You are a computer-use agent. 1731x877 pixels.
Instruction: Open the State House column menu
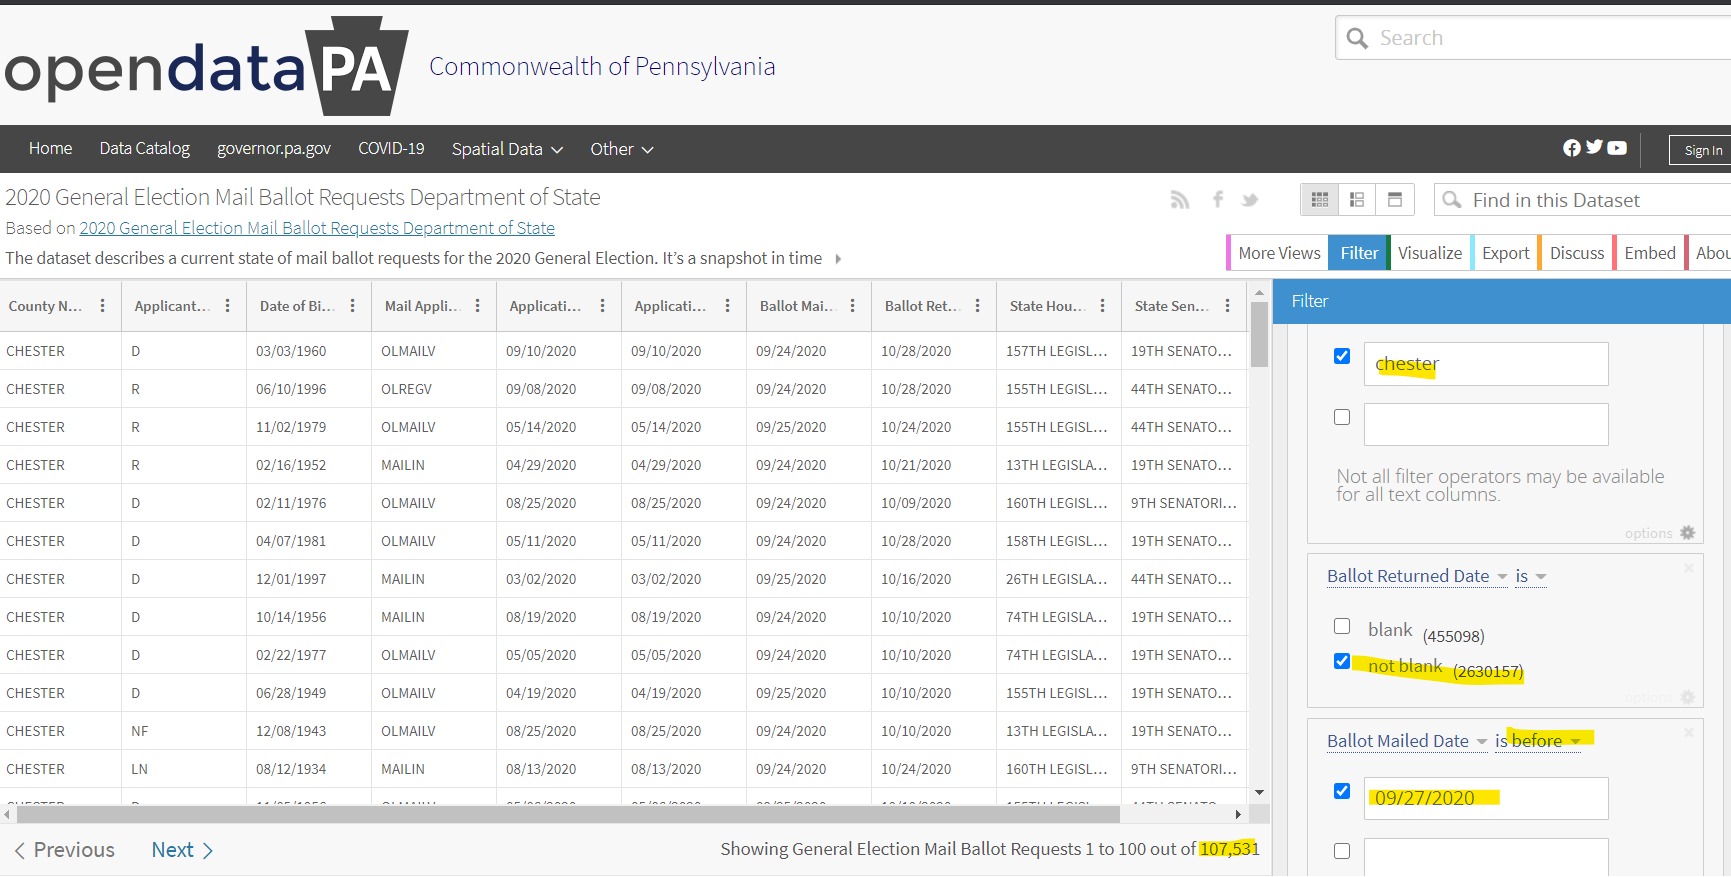tap(1102, 306)
